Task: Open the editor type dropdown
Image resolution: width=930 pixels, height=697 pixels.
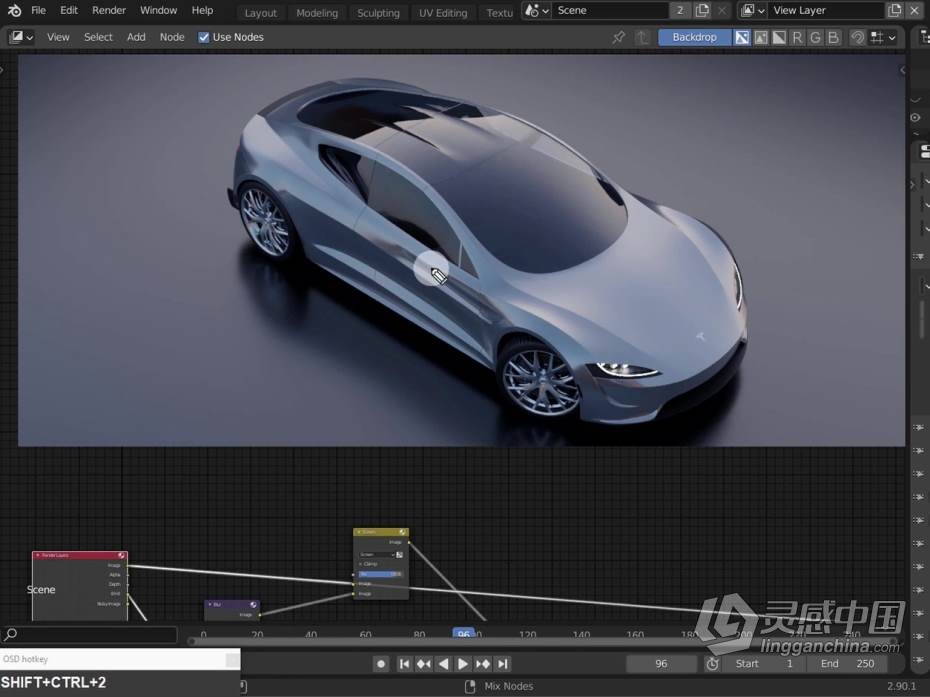Action: pos(20,37)
